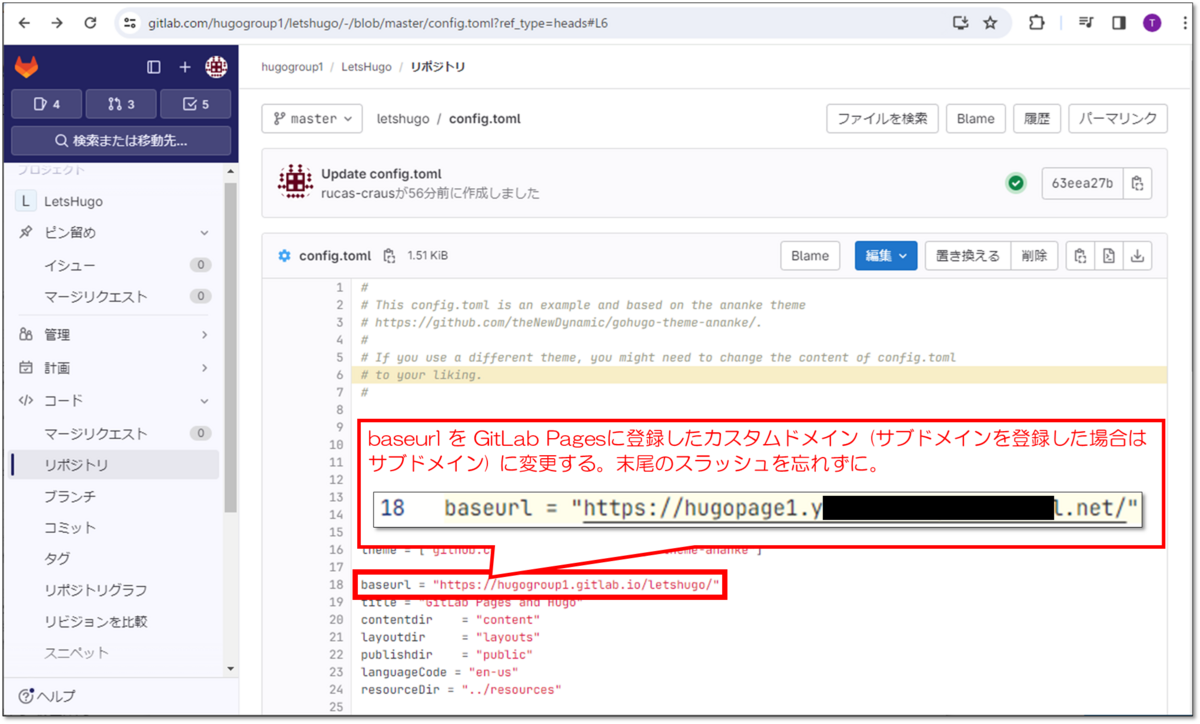
Task: Go back in browser
Action: click(24, 22)
